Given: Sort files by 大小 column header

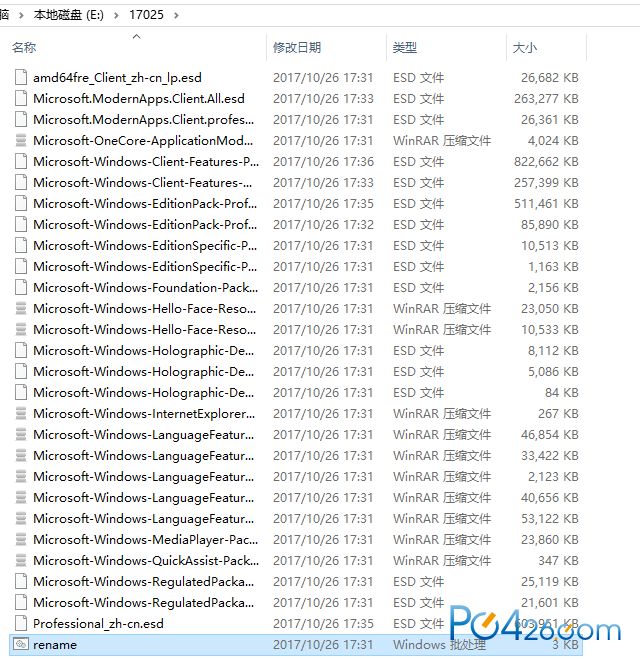Looking at the screenshot, I should (x=524, y=47).
